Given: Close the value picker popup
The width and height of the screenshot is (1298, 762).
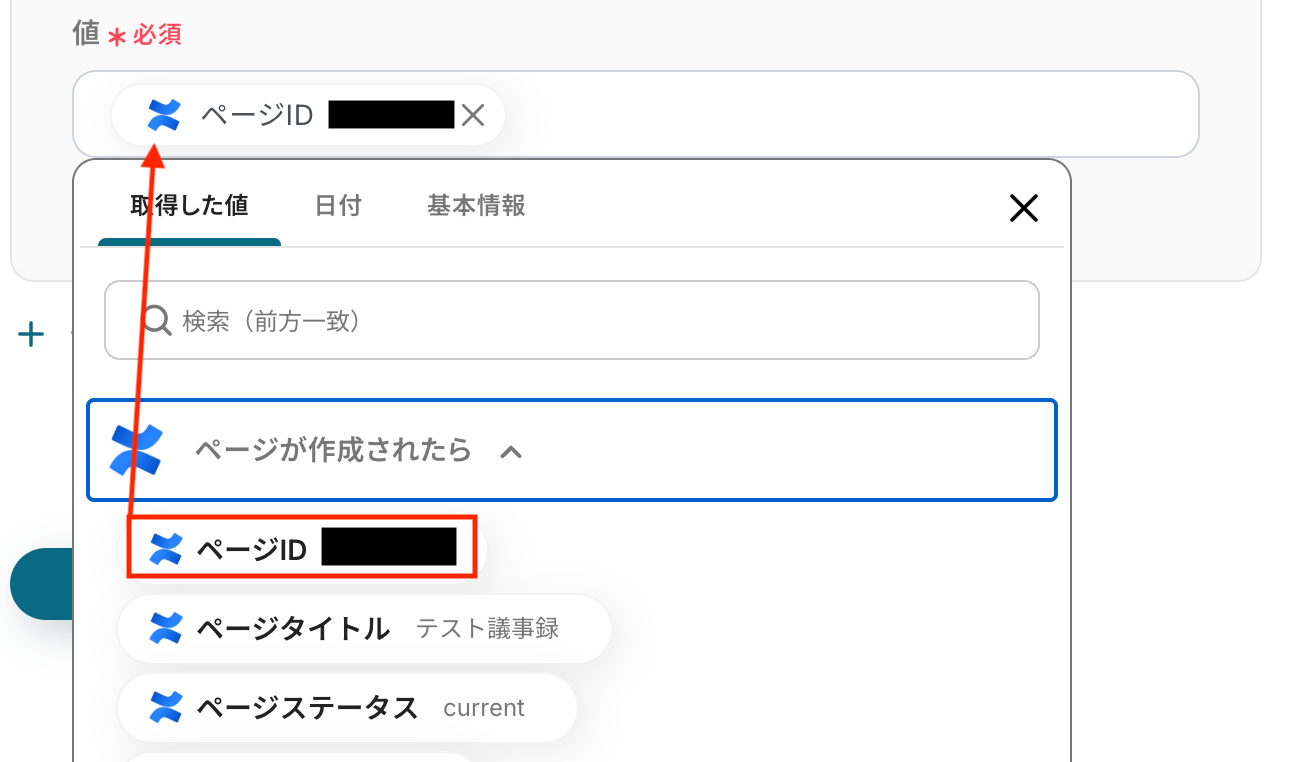Looking at the screenshot, I should [1023, 208].
